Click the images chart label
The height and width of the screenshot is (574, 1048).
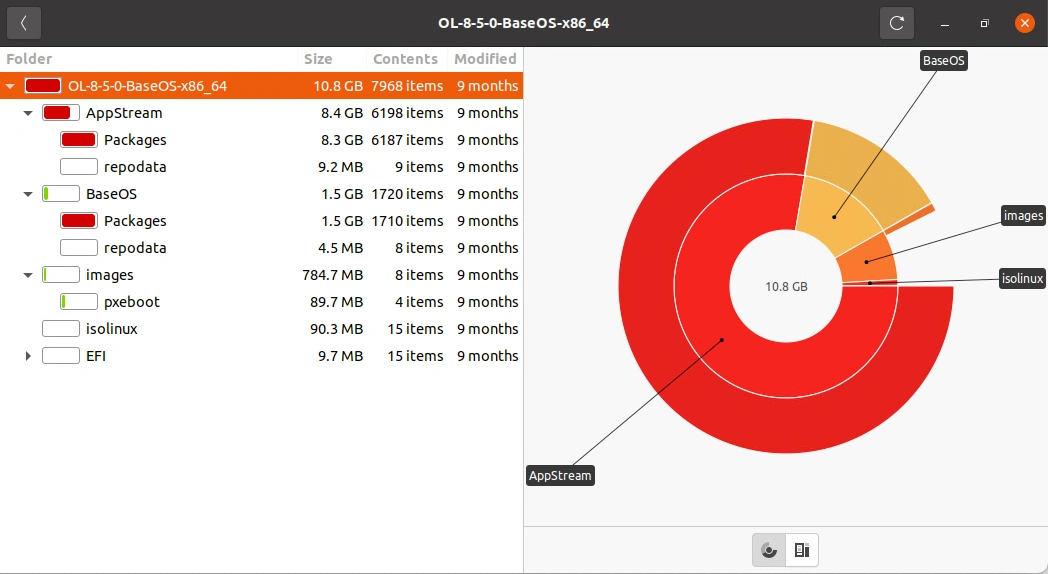[x=1023, y=216]
